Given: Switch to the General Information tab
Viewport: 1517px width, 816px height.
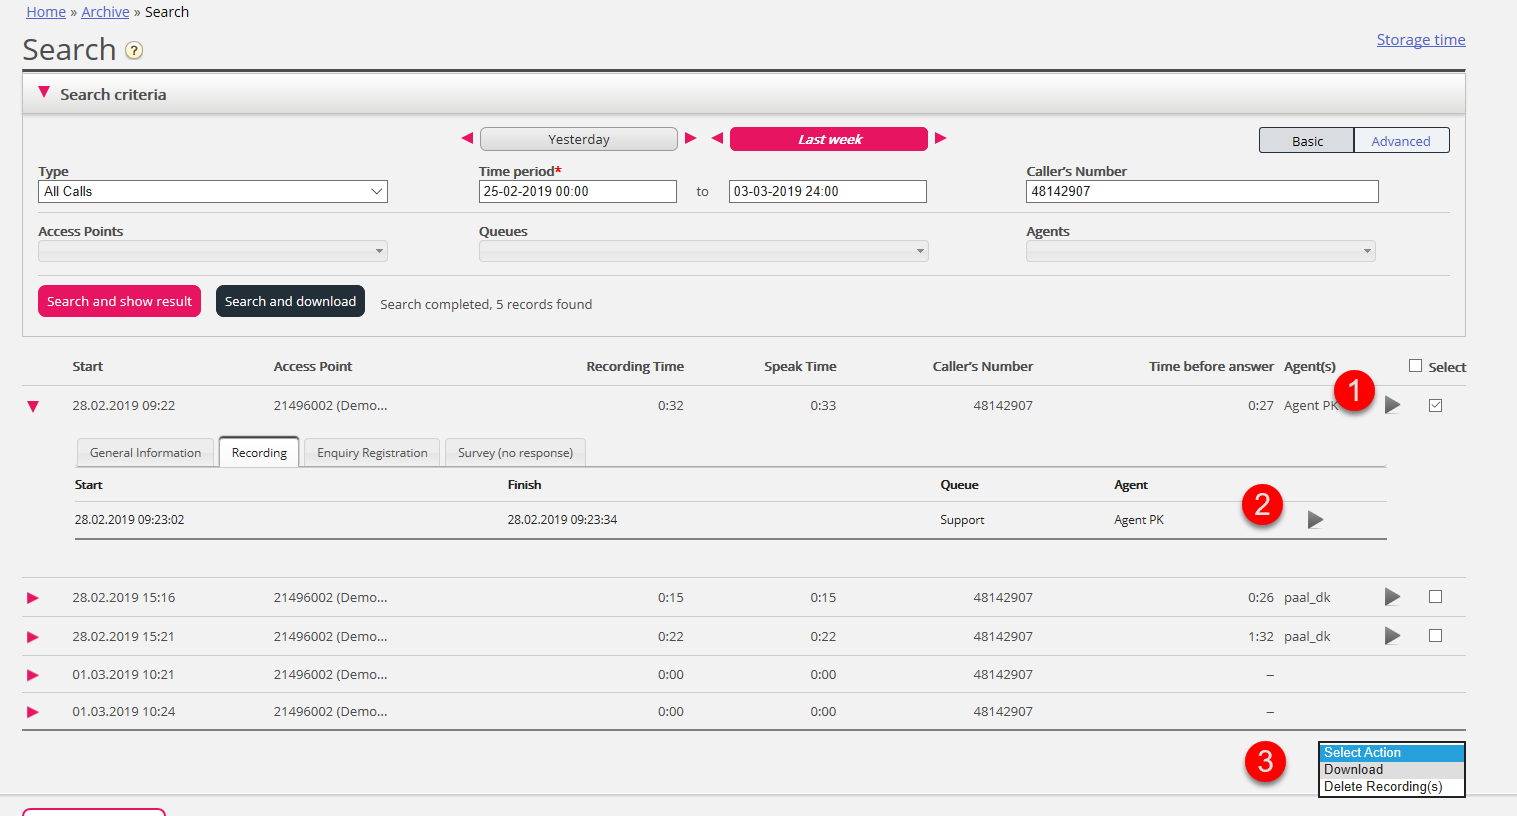Looking at the screenshot, I should tap(145, 453).
